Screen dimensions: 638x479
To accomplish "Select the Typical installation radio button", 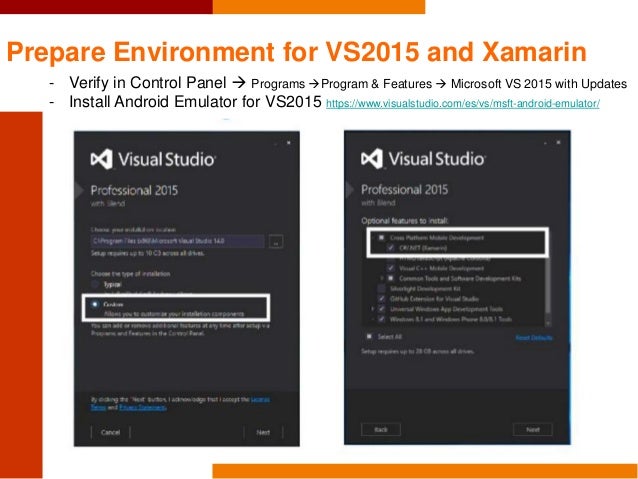I will point(95,284).
